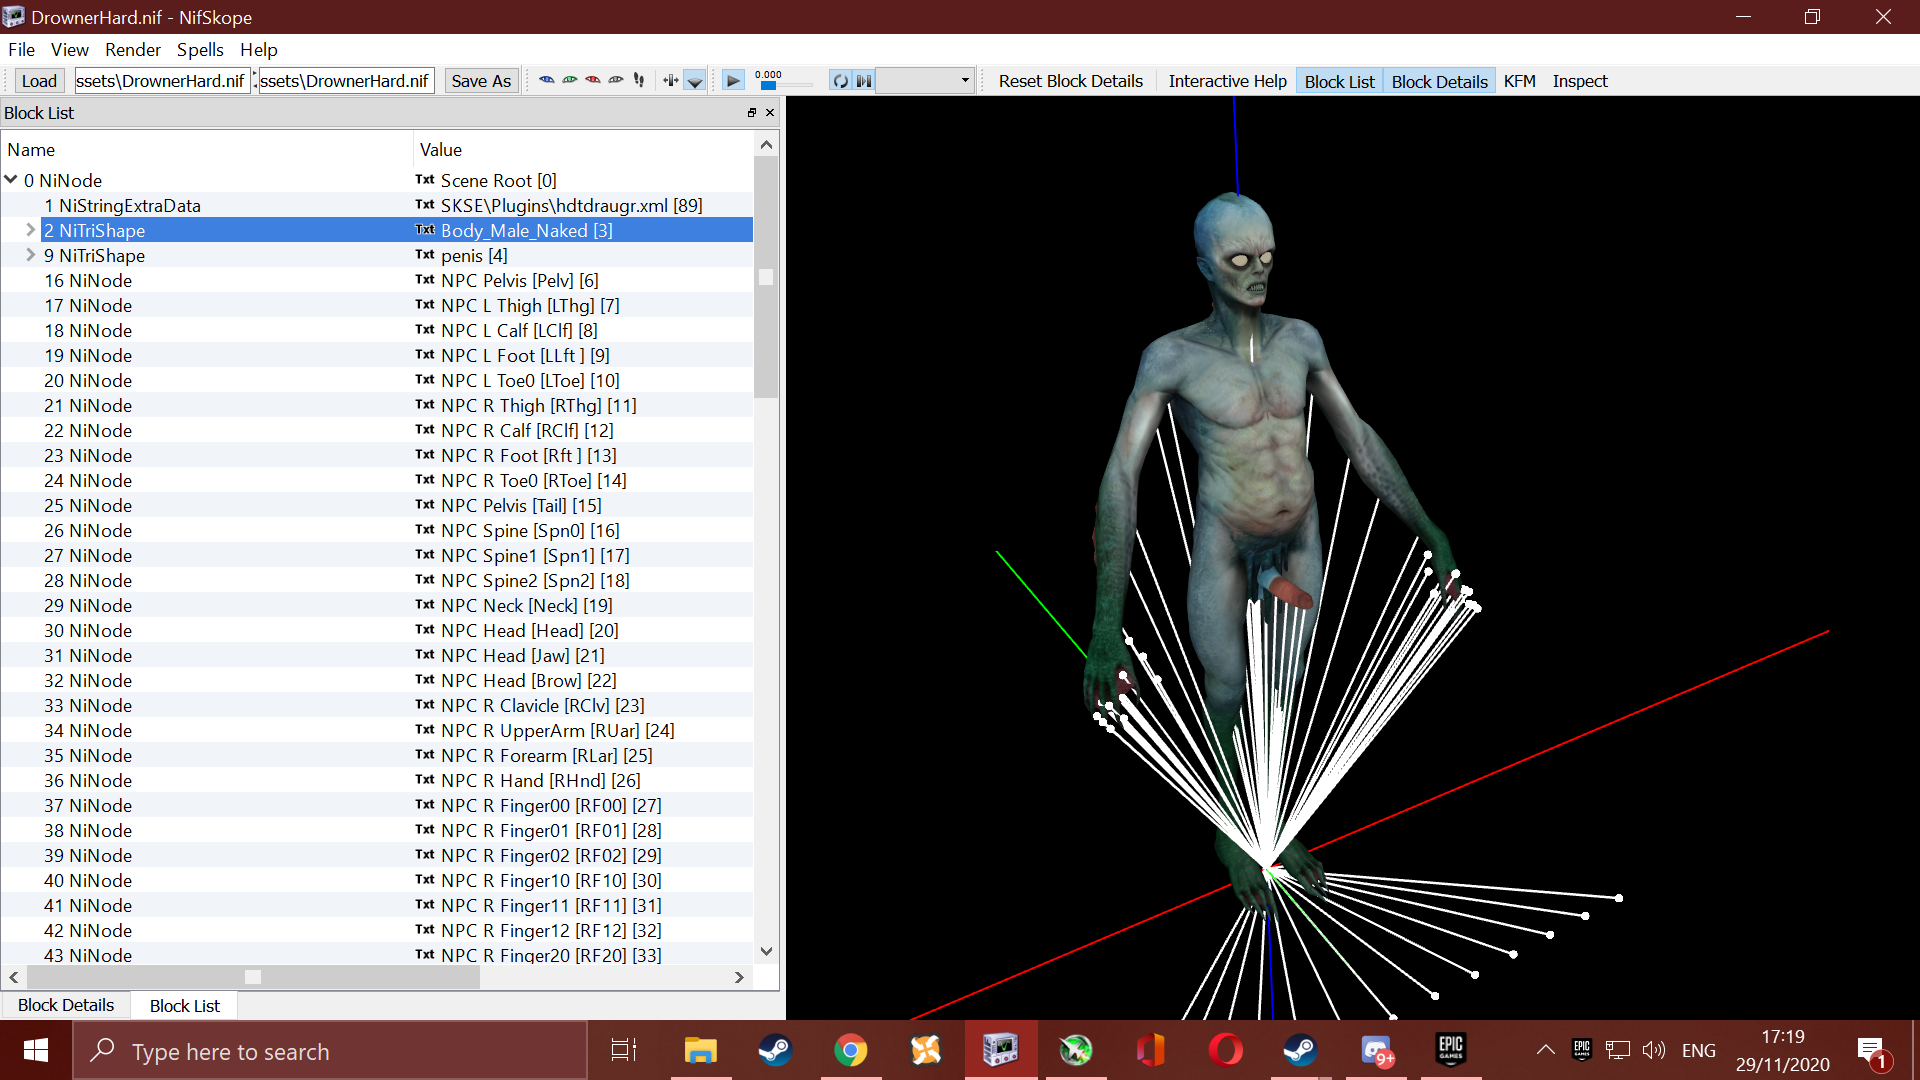
Task: Toggle the switch animation button
Action: pos(864,81)
